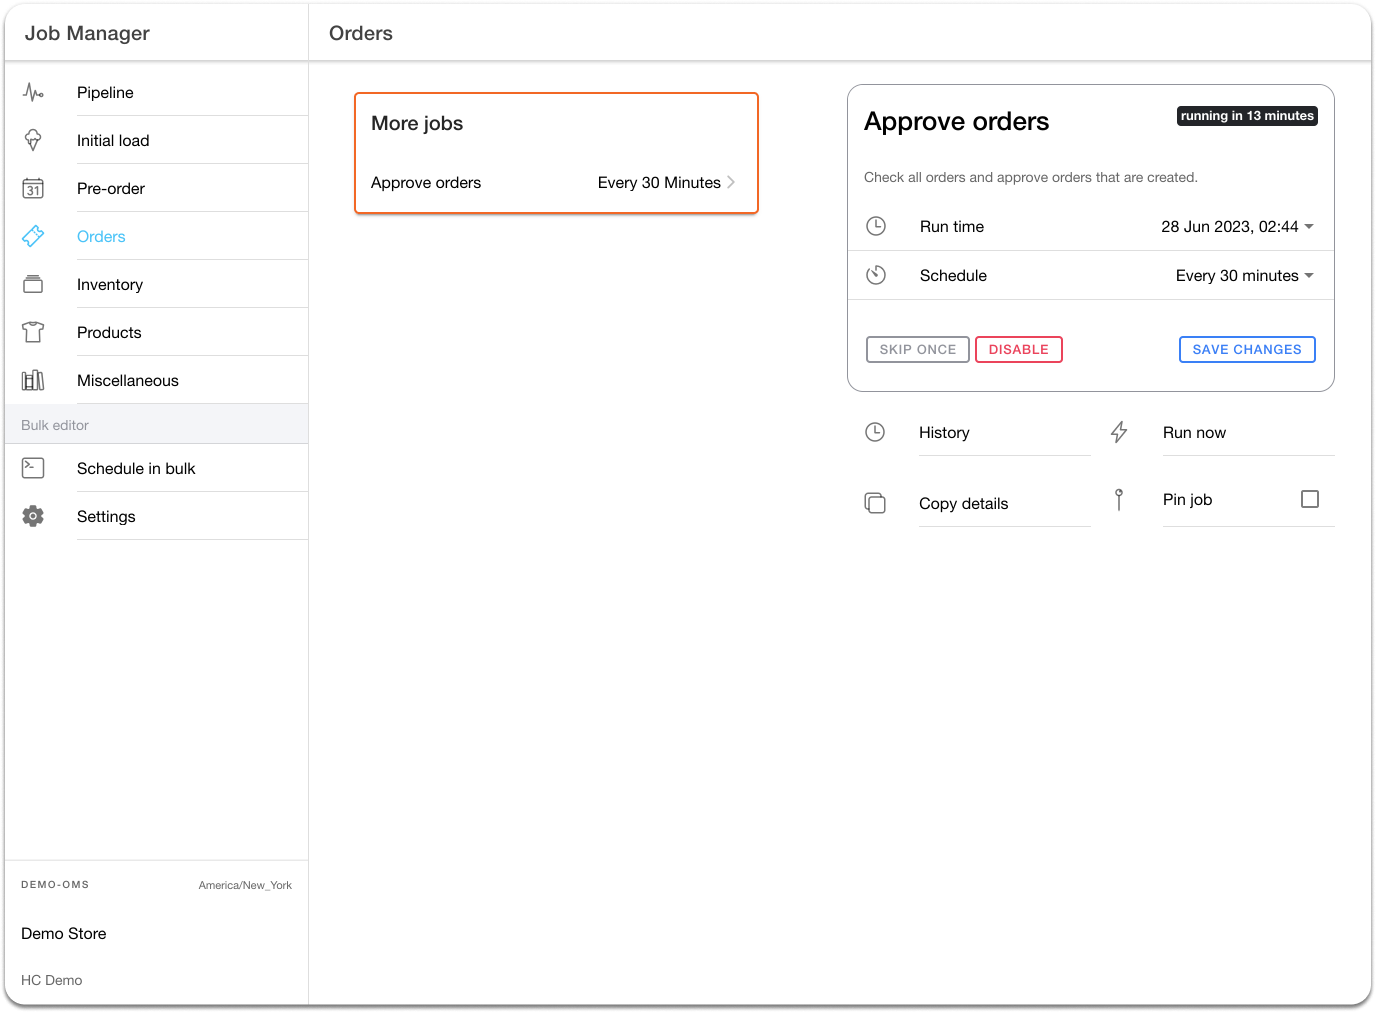1376x1013 pixels.
Task: Open the Inventory section in sidebar
Action: coord(110,284)
